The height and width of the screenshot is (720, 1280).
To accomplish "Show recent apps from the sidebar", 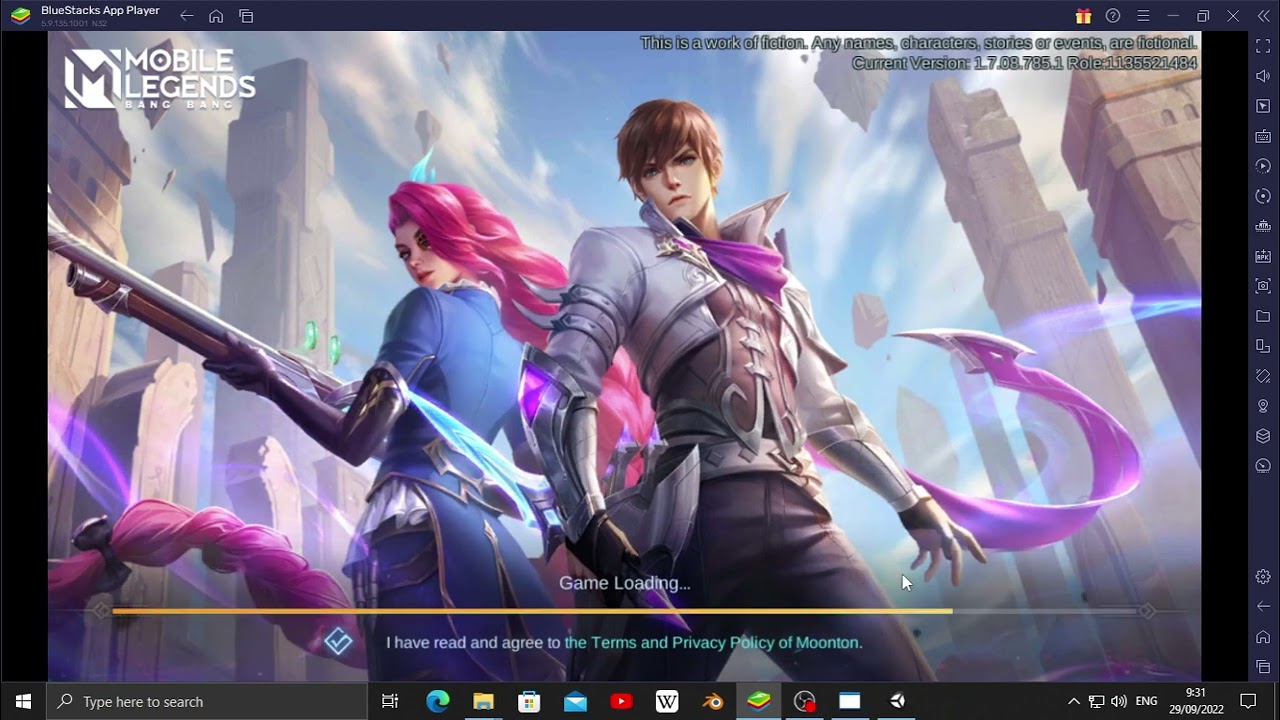I will click(x=1263, y=667).
